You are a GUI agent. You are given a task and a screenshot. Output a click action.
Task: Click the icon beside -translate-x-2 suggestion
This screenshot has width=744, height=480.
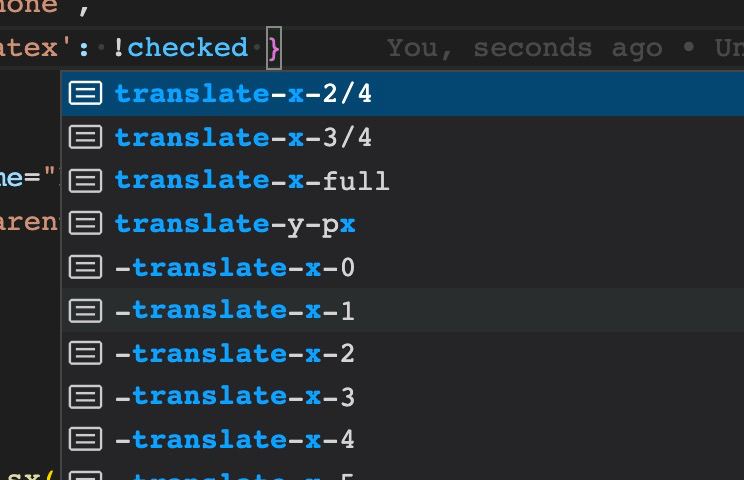(x=85, y=354)
